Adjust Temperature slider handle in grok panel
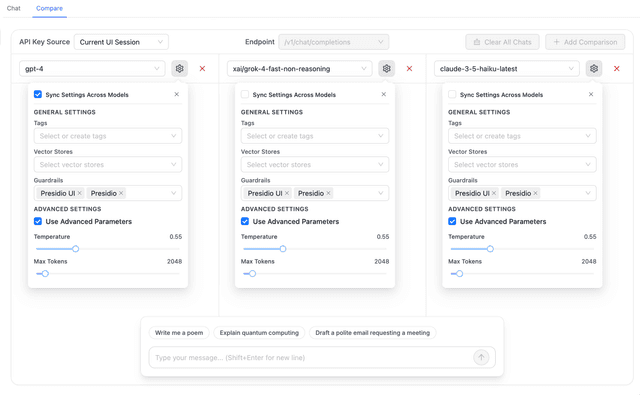Image resolution: width=640 pixels, height=395 pixels. click(283, 249)
